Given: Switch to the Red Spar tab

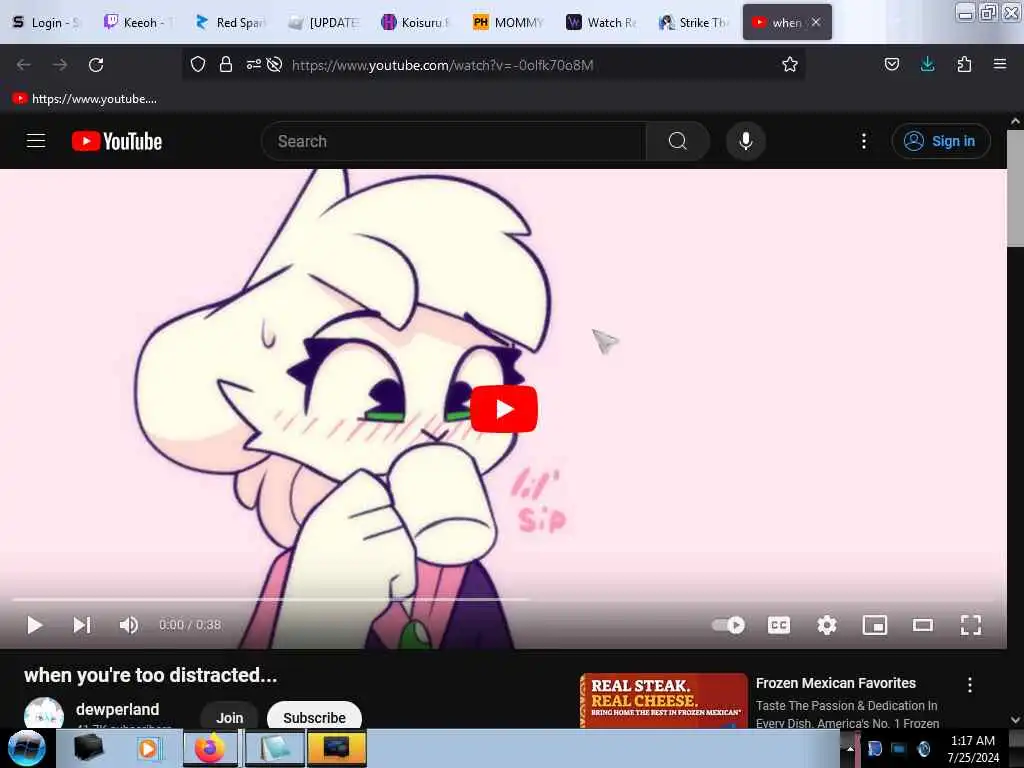Looking at the screenshot, I should (x=231, y=22).
